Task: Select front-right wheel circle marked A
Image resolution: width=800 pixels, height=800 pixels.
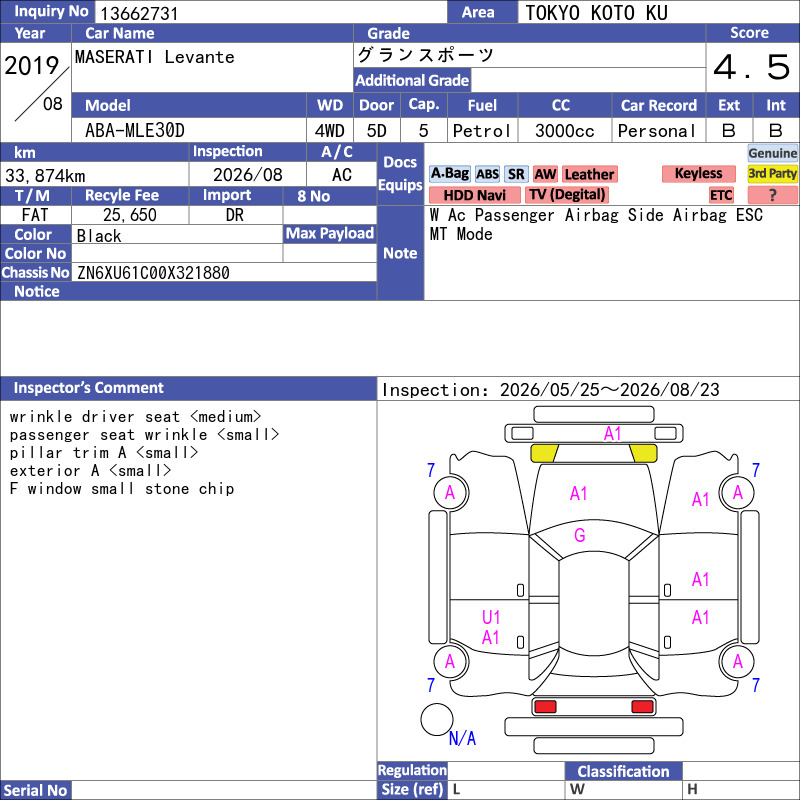Action: pos(737,492)
